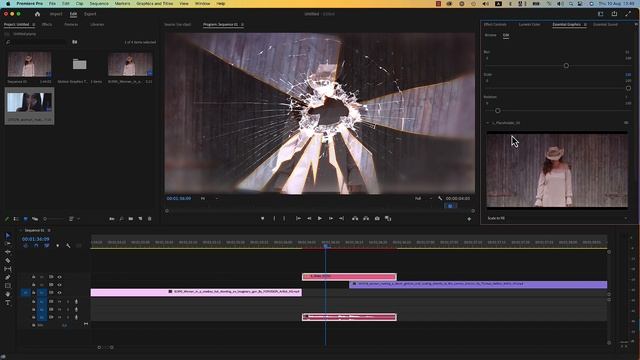640x360 pixels.
Task: Switch to the Effects tab
Action: click(47, 24)
